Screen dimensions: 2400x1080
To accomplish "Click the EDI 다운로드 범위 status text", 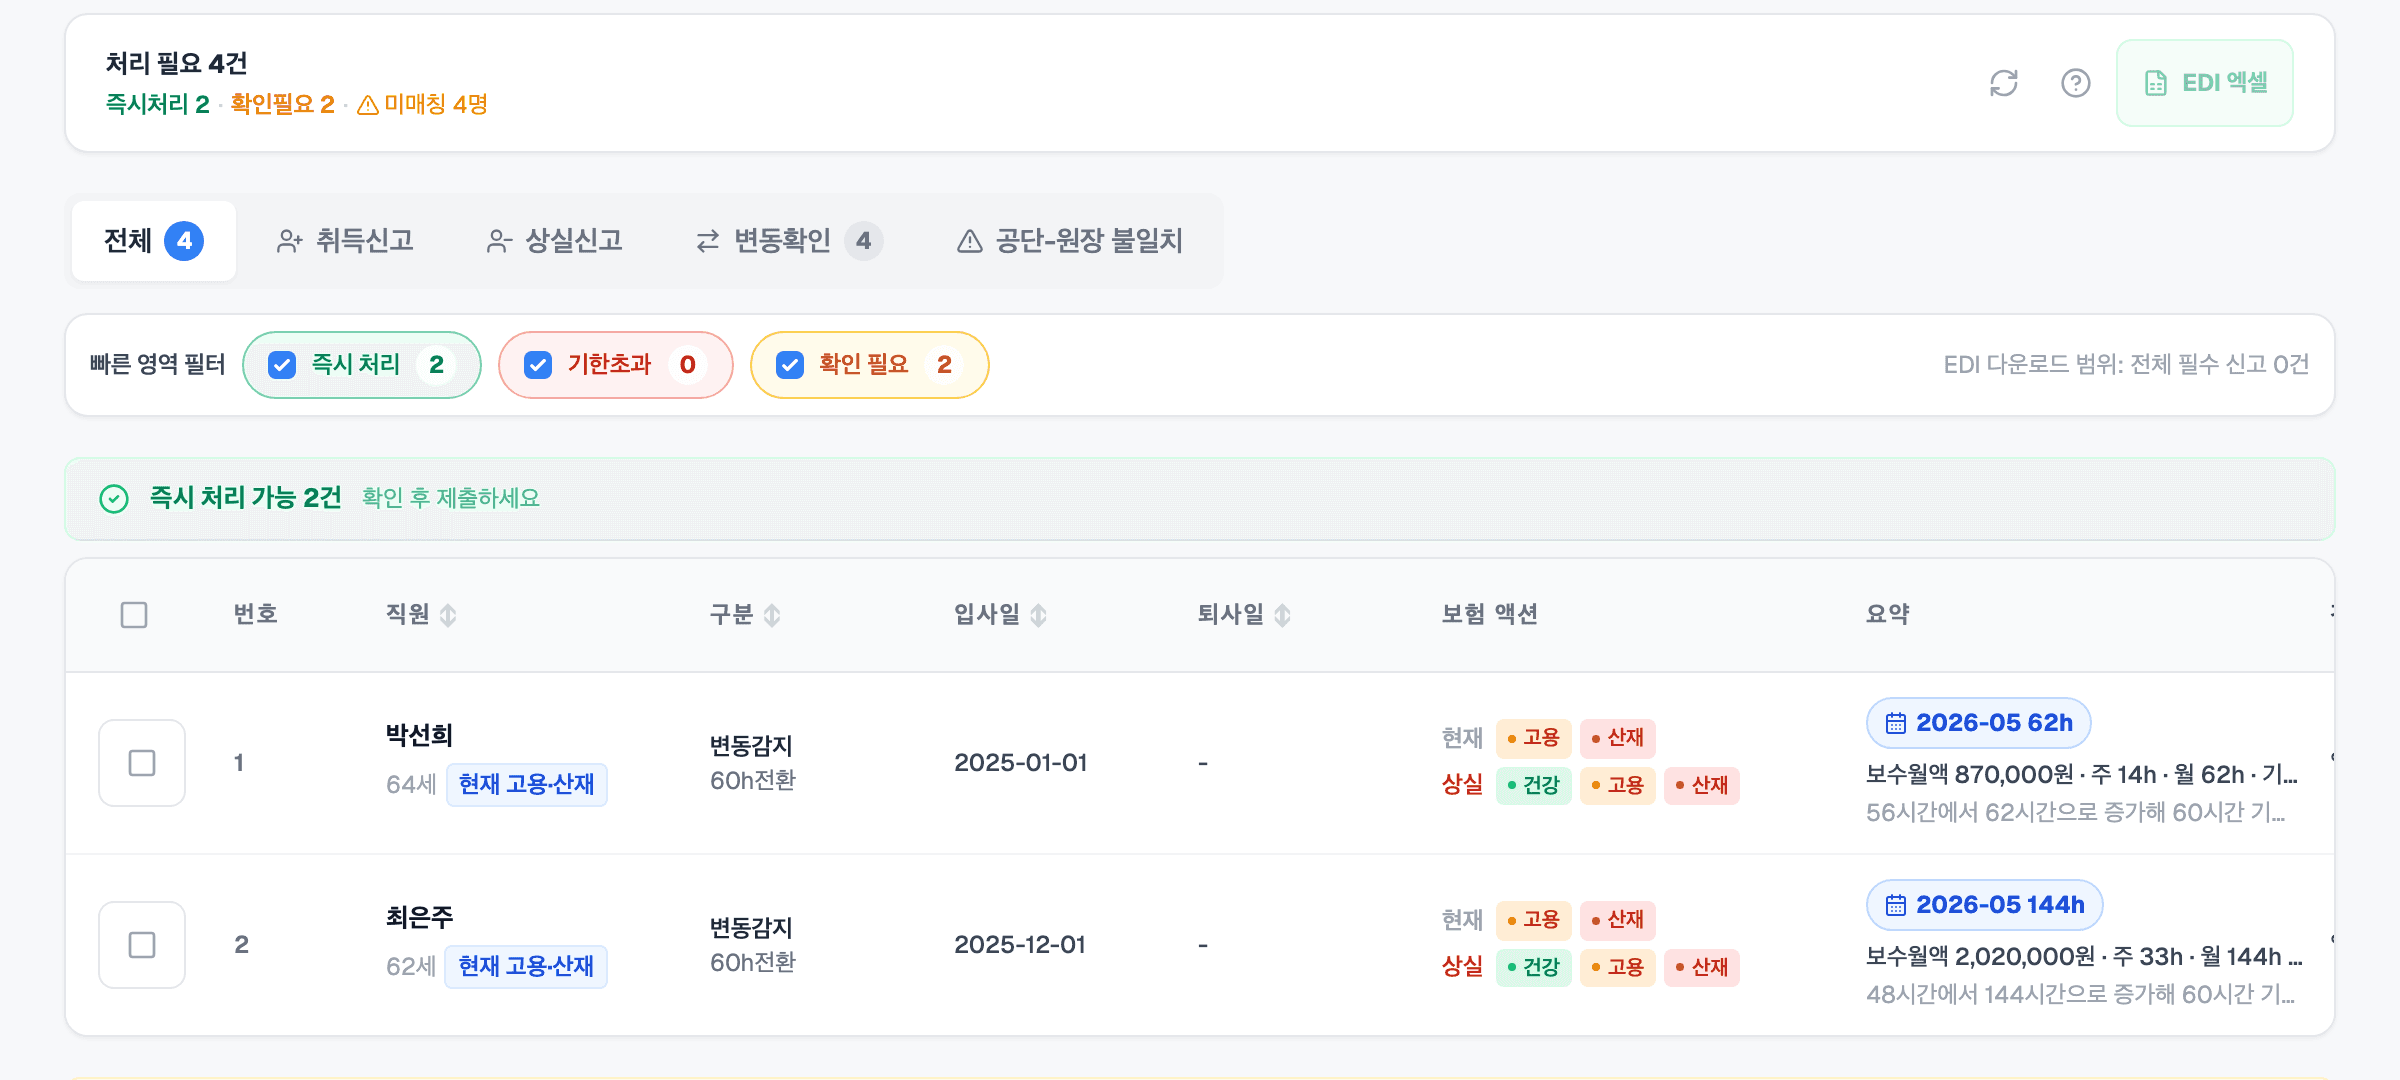I will 2126,365.
